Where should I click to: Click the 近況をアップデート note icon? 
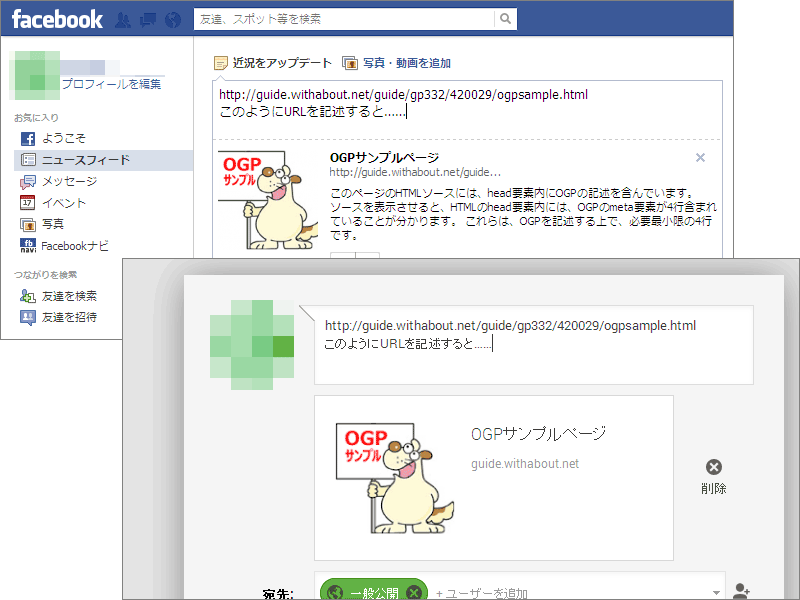pos(221,63)
